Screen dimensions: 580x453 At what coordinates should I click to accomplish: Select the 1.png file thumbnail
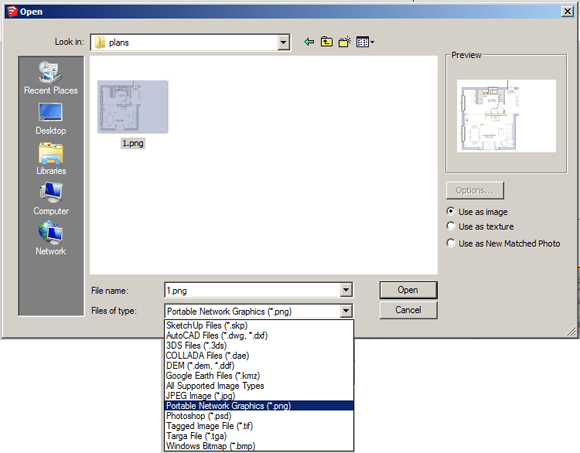click(x=132, y=107)
